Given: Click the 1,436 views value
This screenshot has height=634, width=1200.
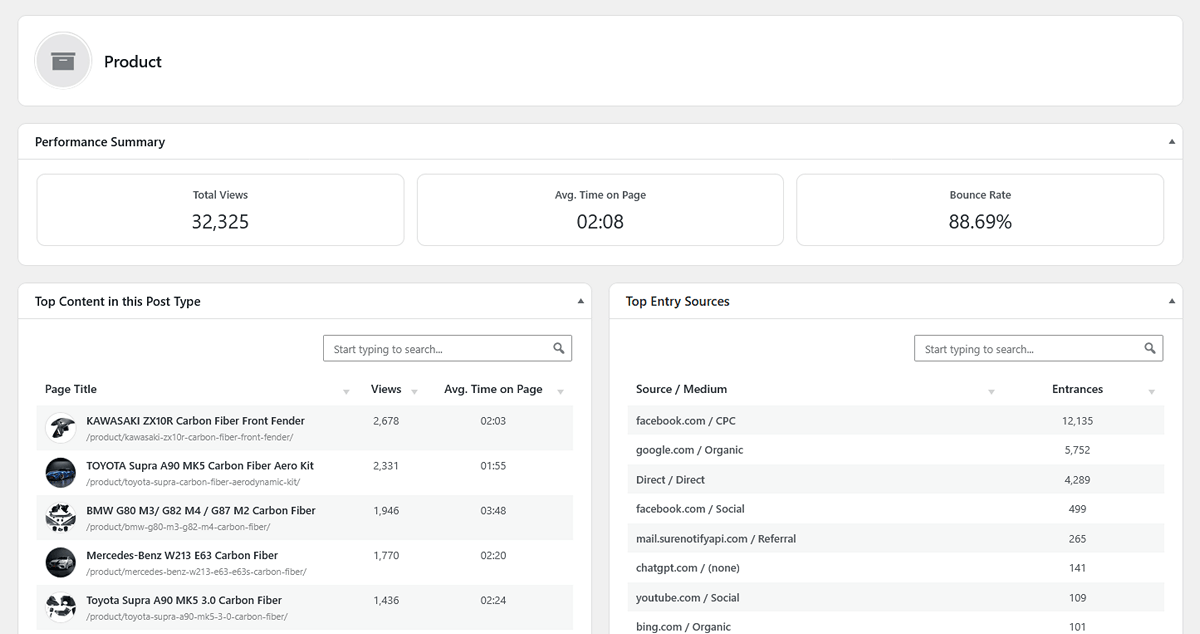Looking at the screenshot, I should pos(386,600).
